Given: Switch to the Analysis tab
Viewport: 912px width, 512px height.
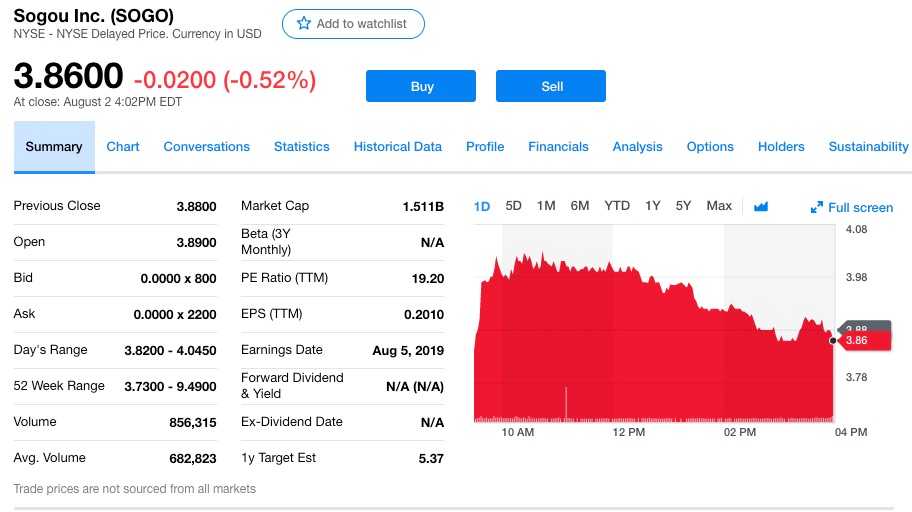Looking at the screenshot, I should [637, 147].
